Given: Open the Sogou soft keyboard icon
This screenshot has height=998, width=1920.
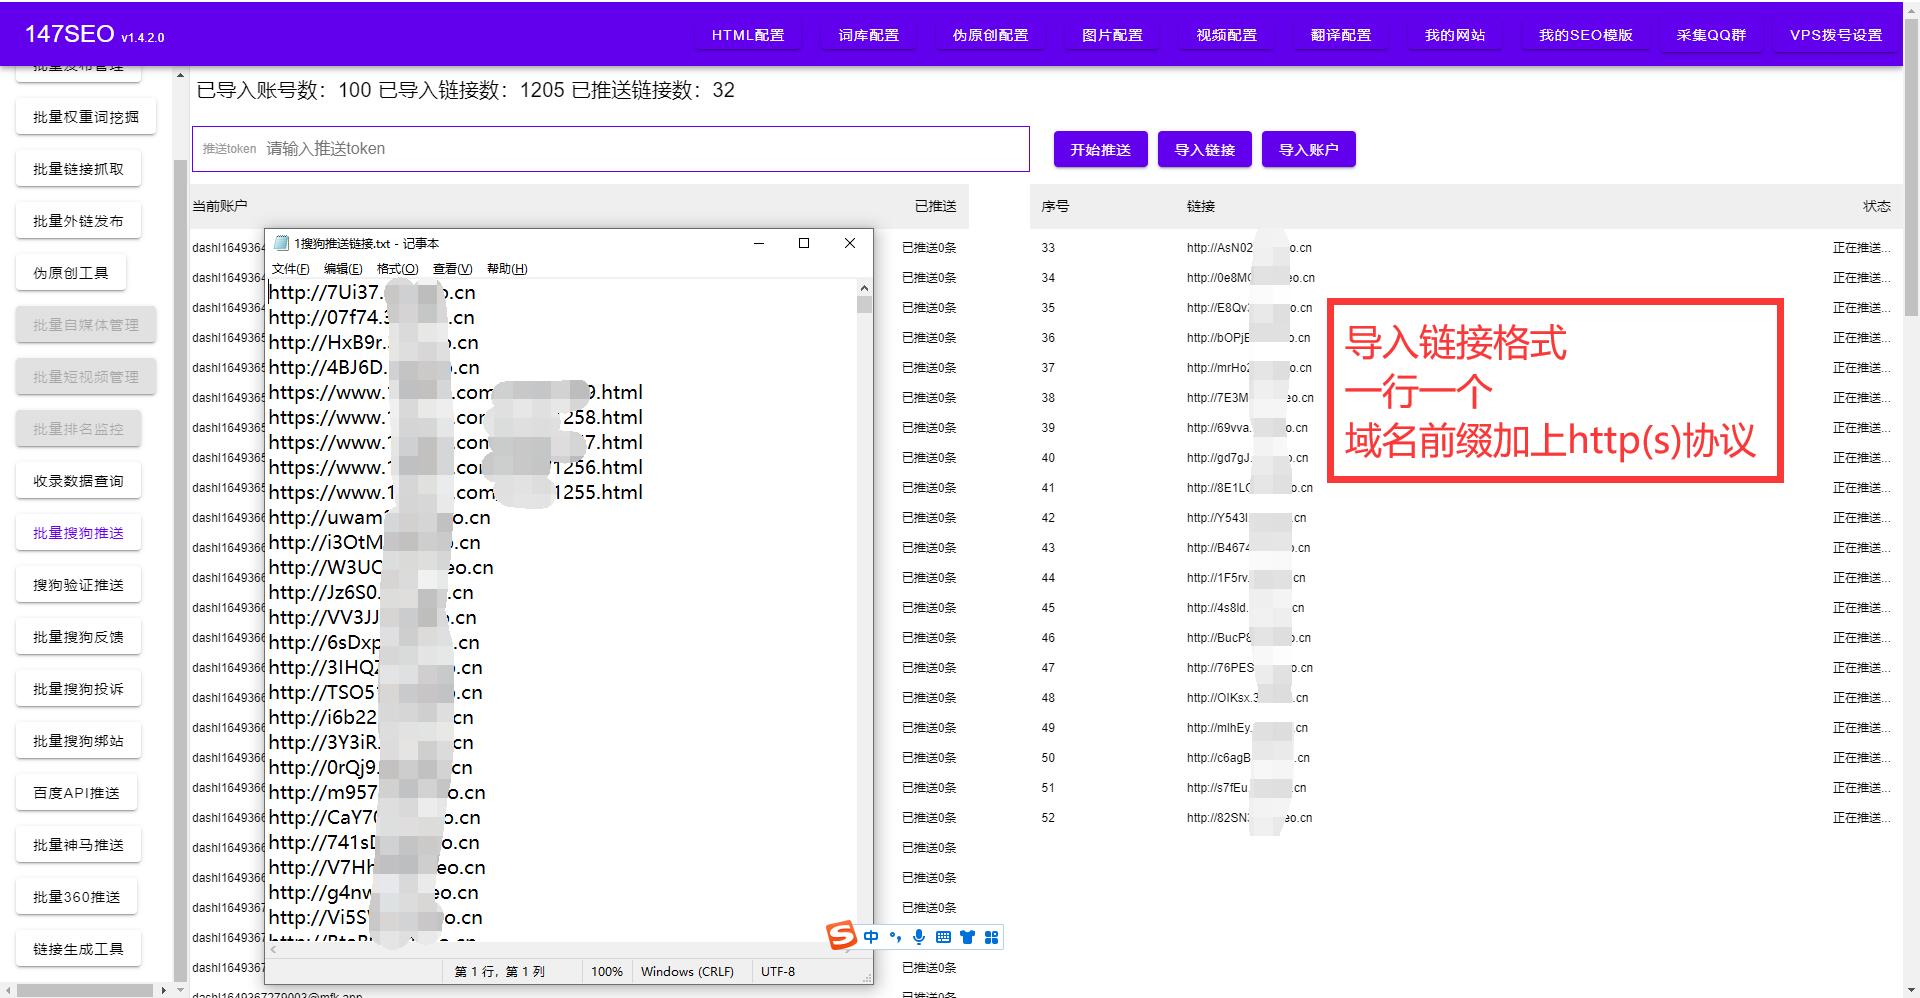Looking at the screenshot, I should click(943, 937).
